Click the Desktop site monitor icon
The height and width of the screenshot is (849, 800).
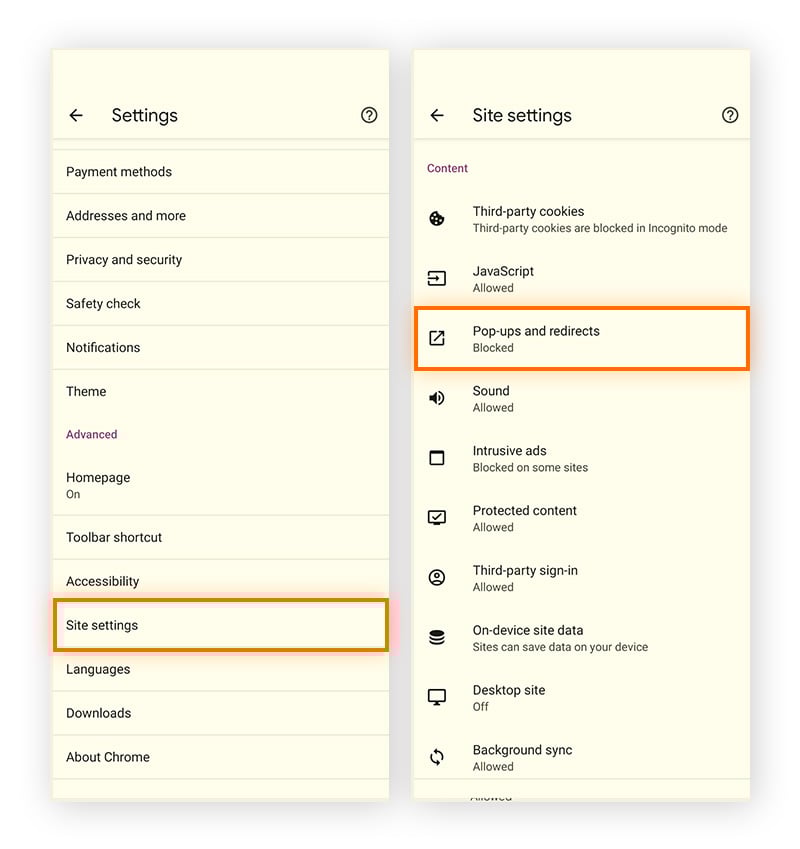436,697
